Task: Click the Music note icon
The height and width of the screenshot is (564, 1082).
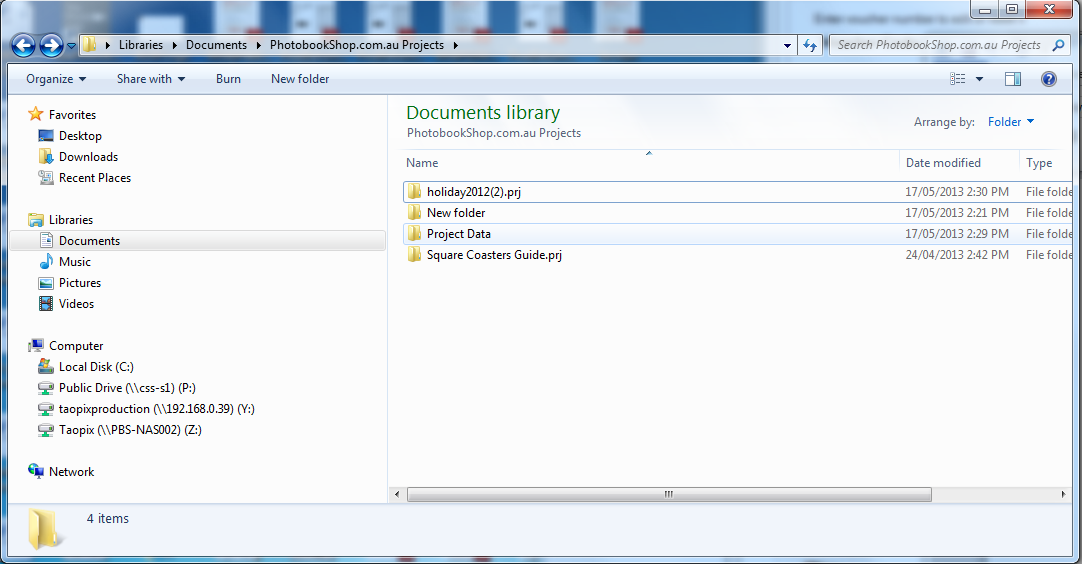Action: tap(46, 261)
